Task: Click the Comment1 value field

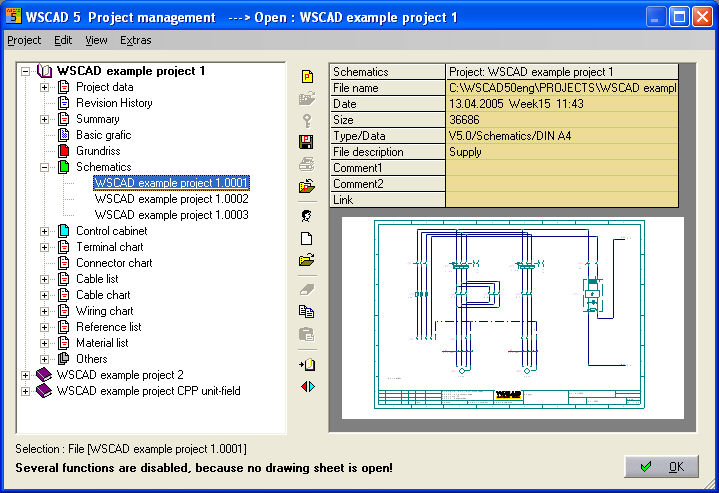Action: click(x=562, y=168)
